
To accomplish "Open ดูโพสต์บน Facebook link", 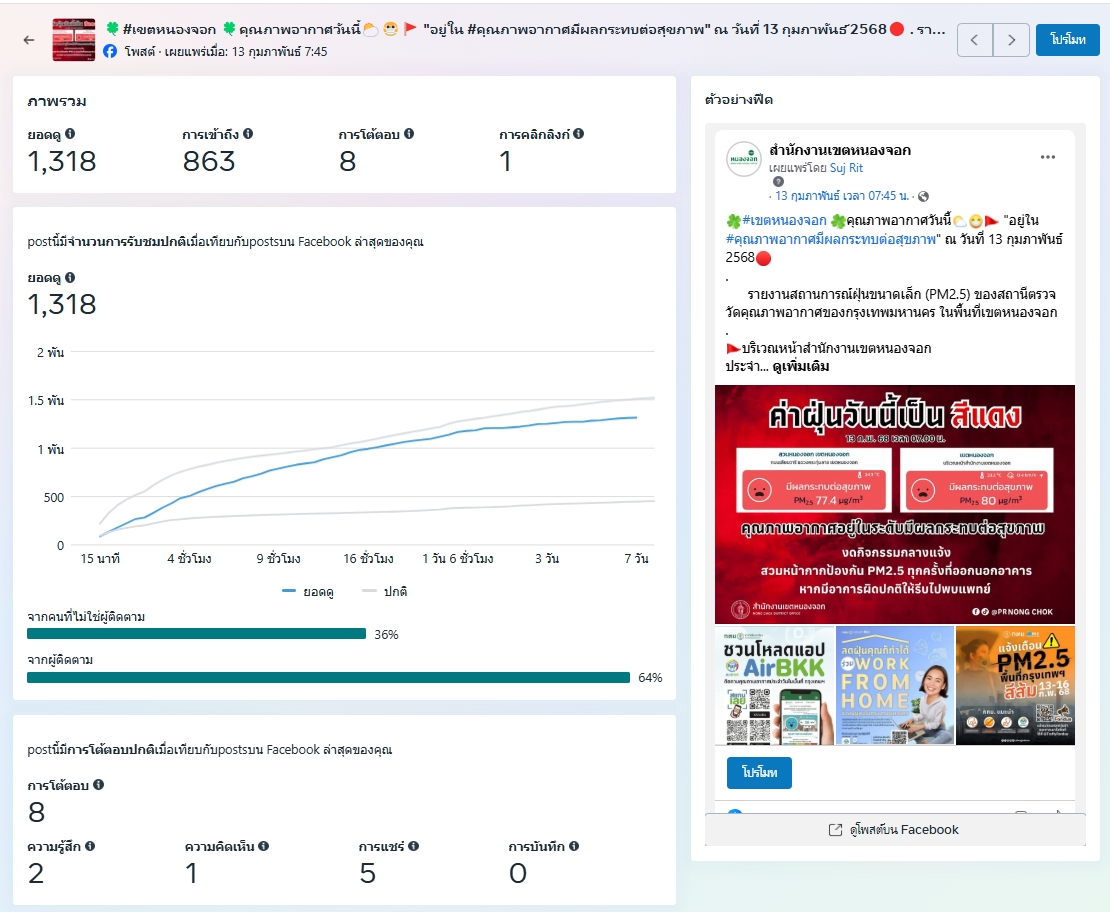I will click(894, 830).
